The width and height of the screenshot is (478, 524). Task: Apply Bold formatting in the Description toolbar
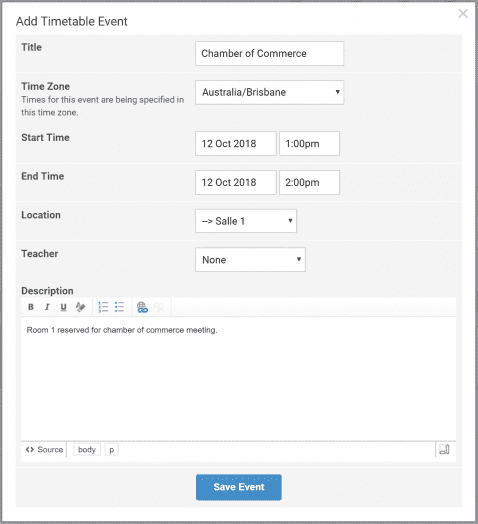coord(31,307)
